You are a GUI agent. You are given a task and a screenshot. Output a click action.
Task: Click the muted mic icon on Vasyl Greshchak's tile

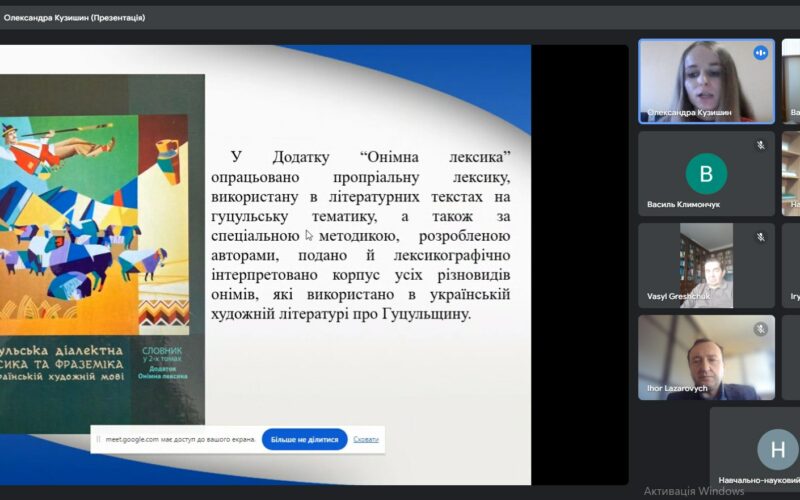(760, 237)
